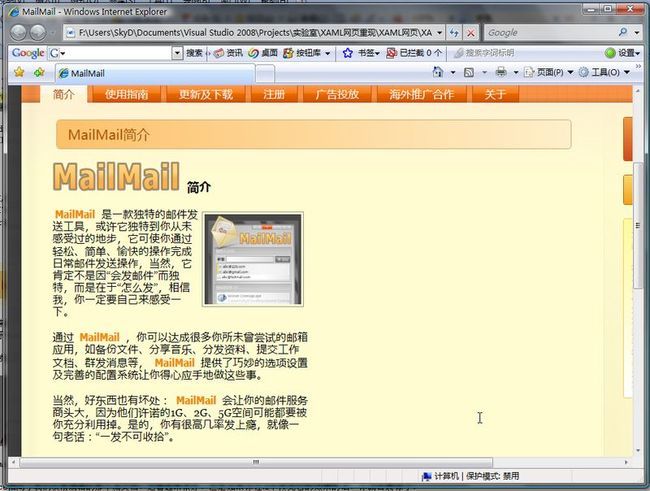Viewport: 650px width, 491px height.
Task: Select the MailMail browser tab
Action: (155, 73)
